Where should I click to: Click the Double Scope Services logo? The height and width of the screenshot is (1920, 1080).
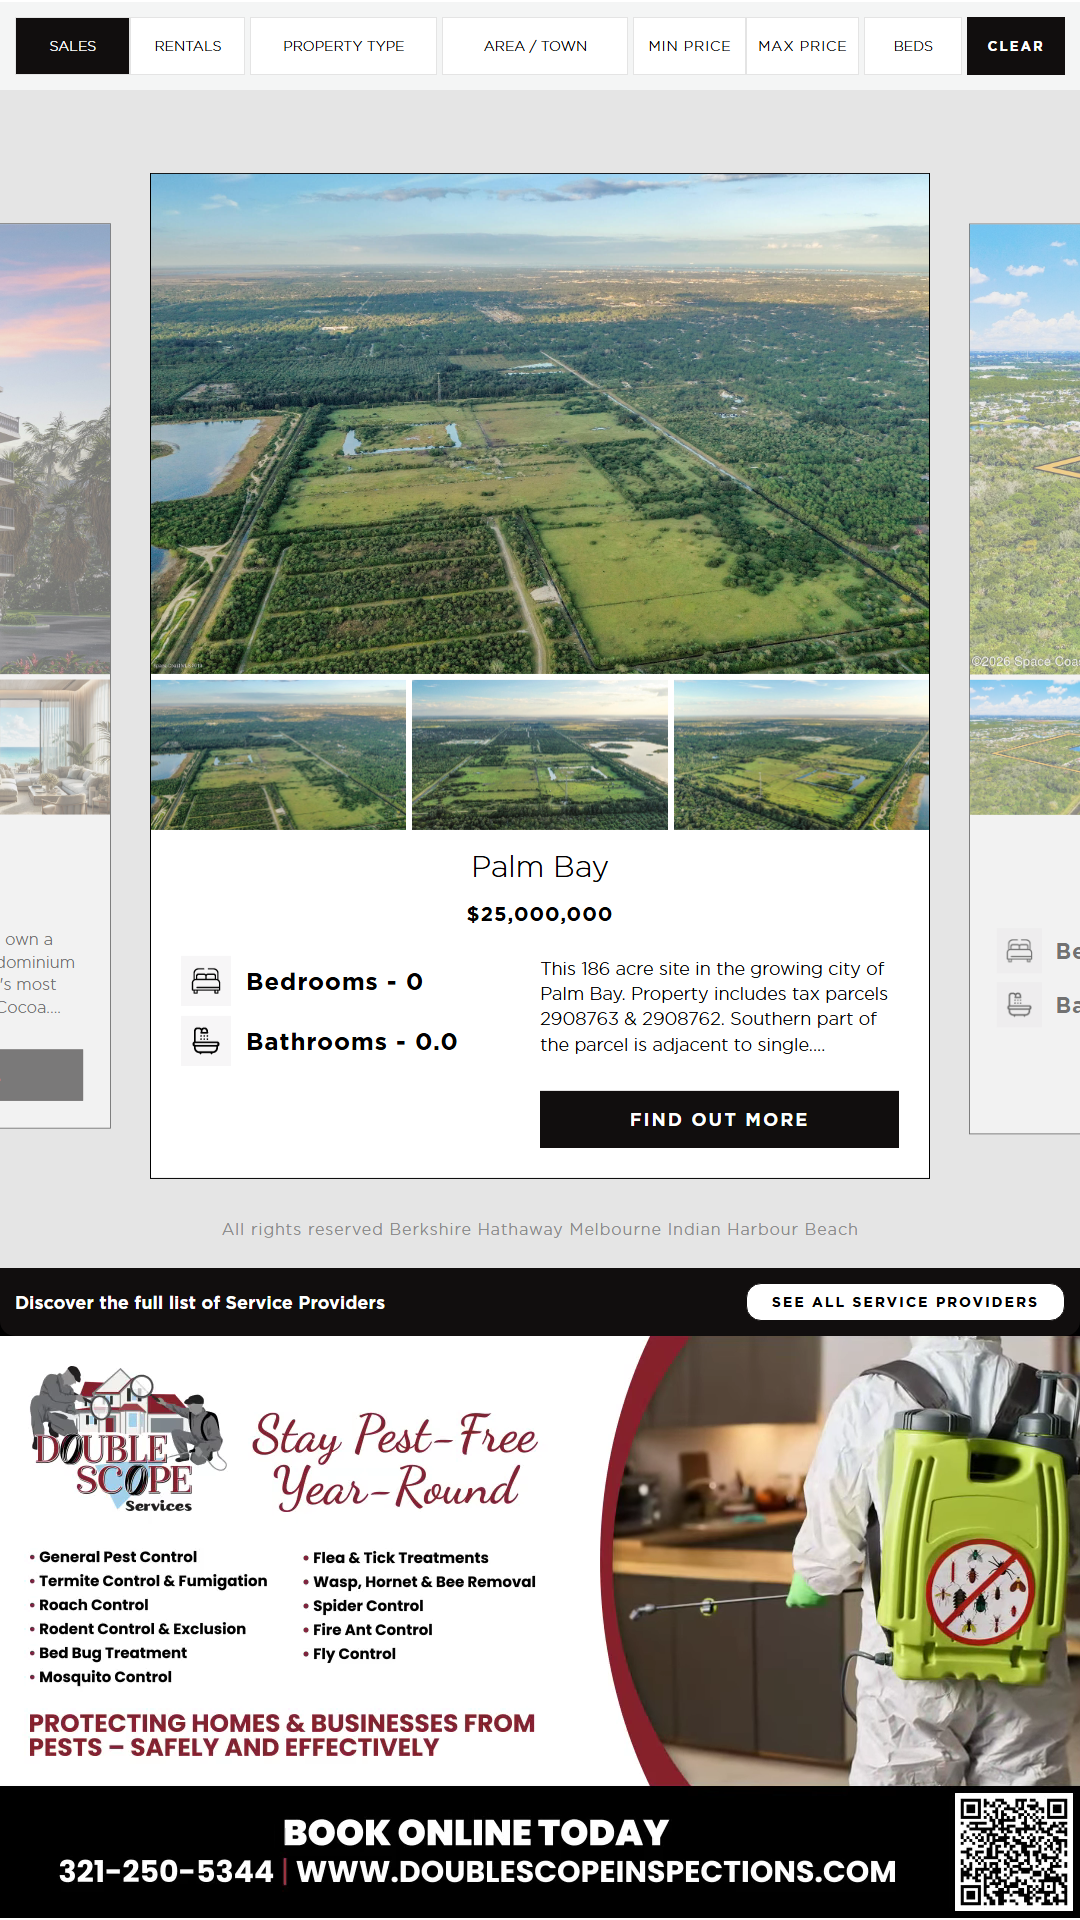[x=128, y=1440]
